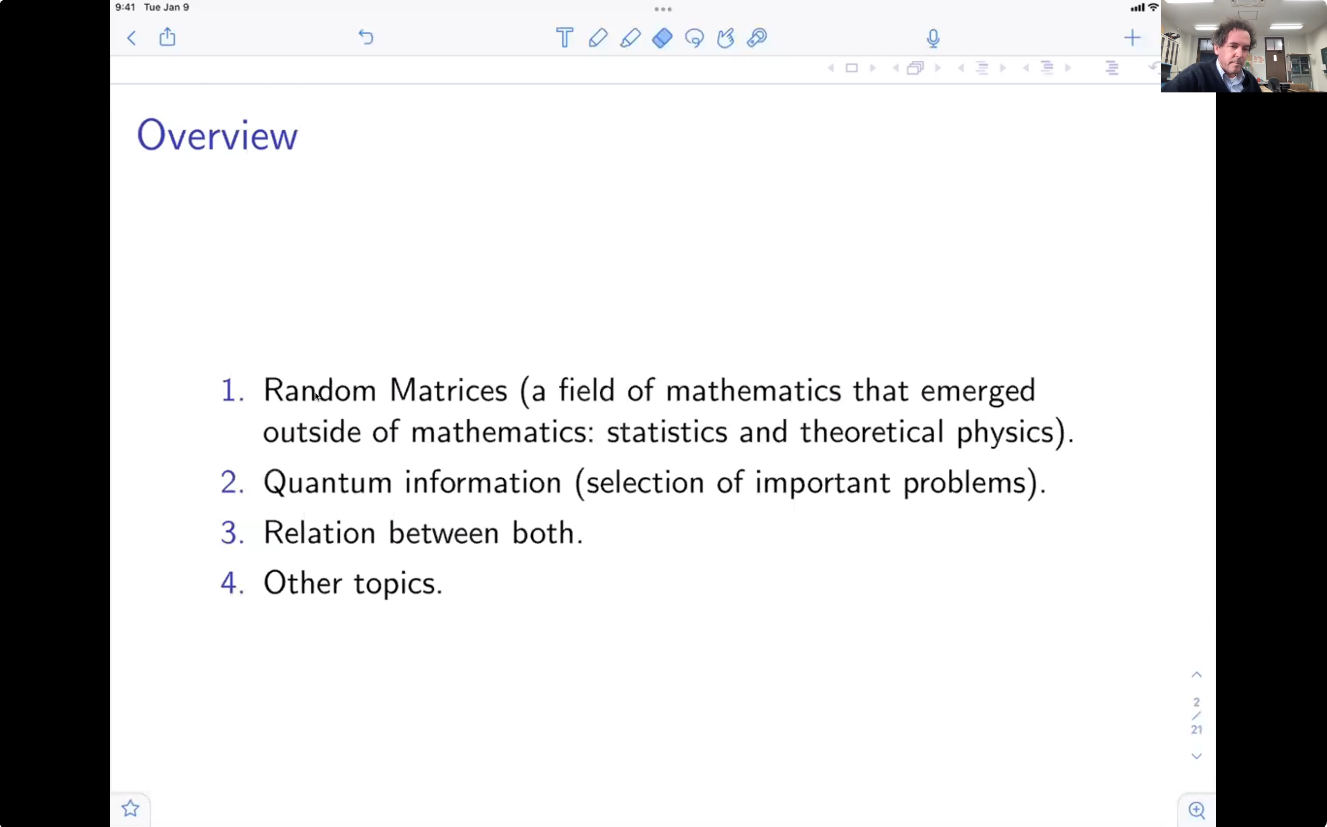The height and width of the screenshot is (827, 1327).
Task: Click Beamer previous slide arrow
Action: (x=830, y=68)
